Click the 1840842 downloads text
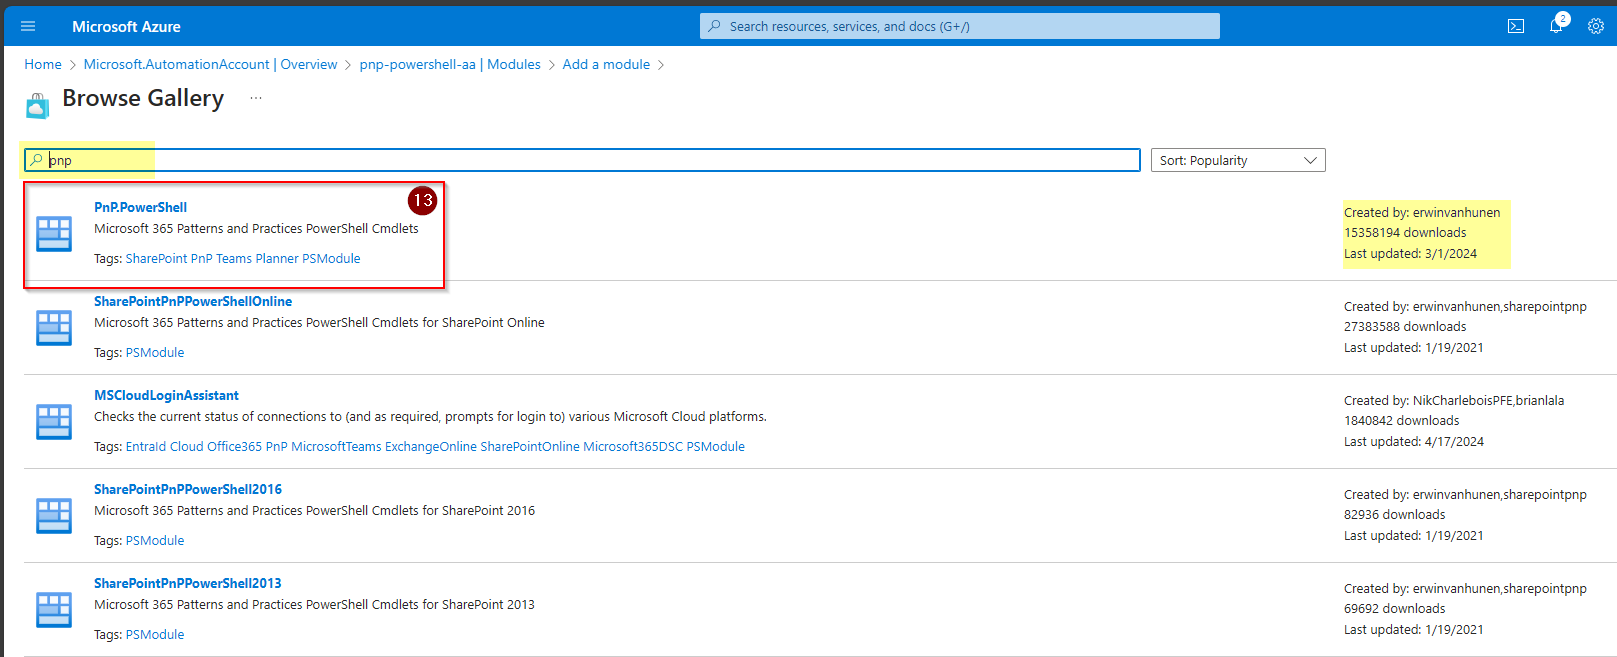Viewport: 1617px width, 657px height. click(x=1402, y=420)
